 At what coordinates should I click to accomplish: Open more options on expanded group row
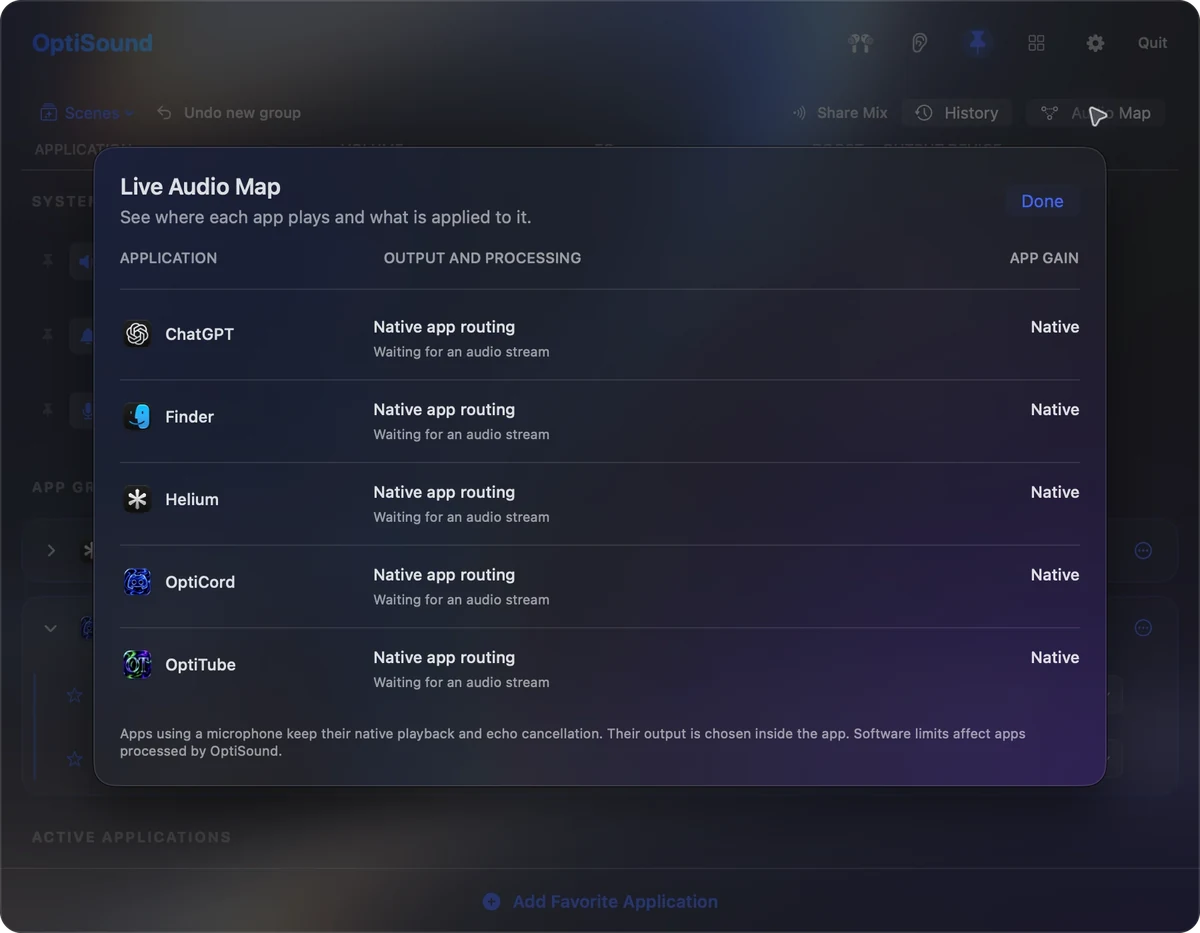1143,628
